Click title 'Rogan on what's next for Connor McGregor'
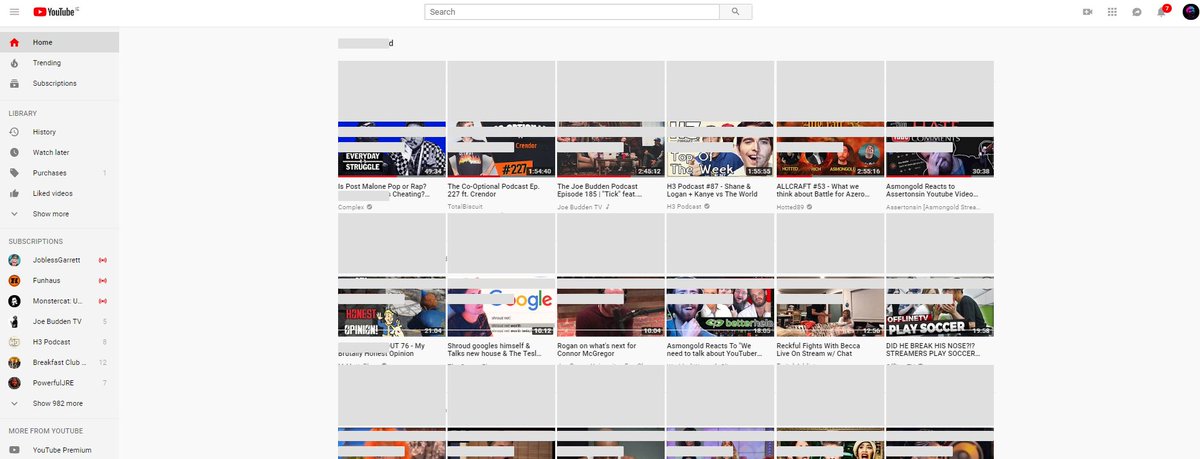Viewport: 1200px width, 459px height. click(597, 349)
